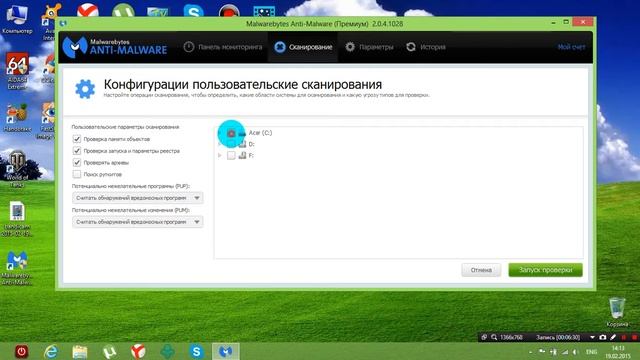Switch to the Сканирование tab
The height and width of the screenshot is (360, 640).
click(303, 47)
